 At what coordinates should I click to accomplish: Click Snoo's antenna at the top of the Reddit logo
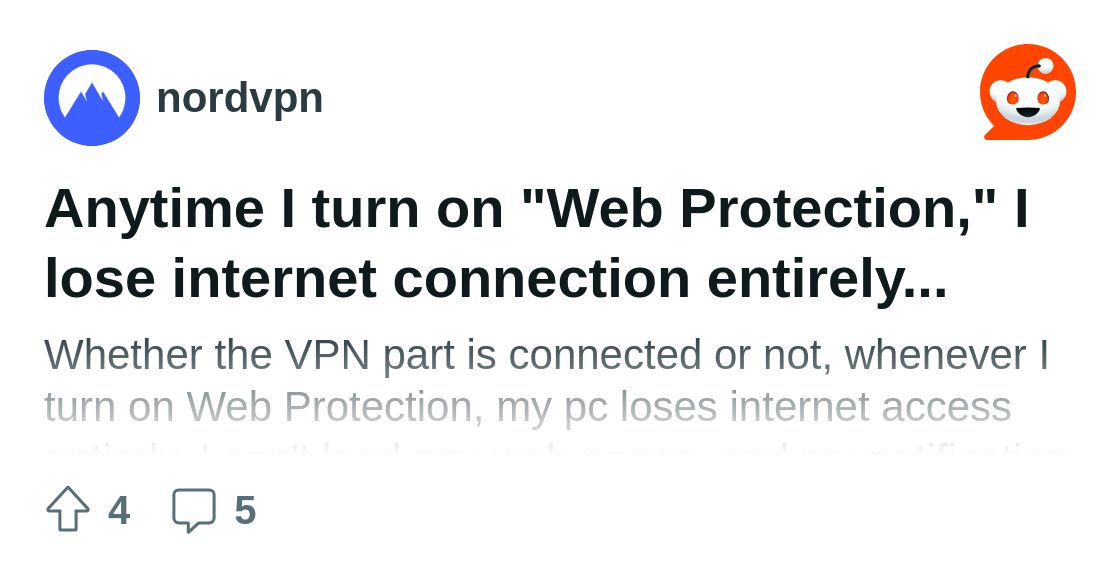click(x=1038, y=68)
